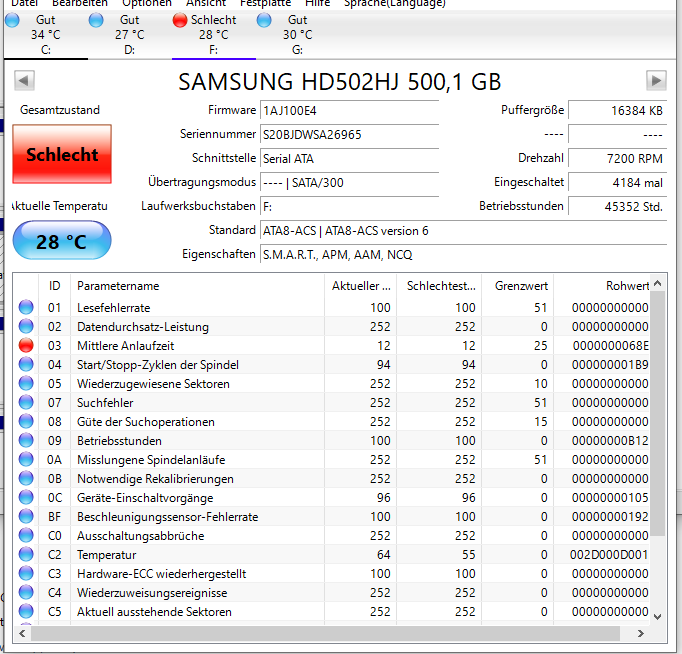682x654 pixels.
Task: Click the Firmware field 1AJ100E4
Action: tap(349, 110)
